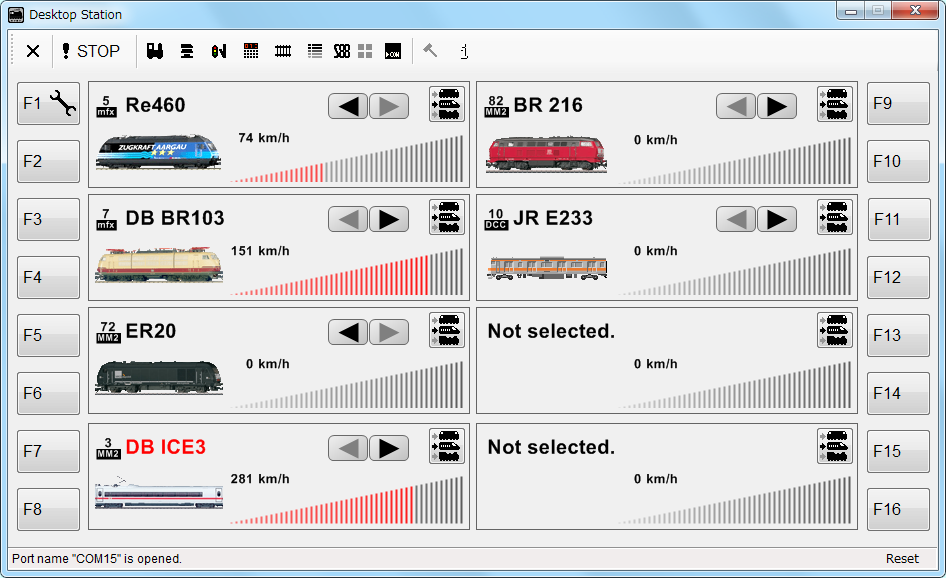Image resolution: width=946 pixels, height=578 pixels.
Task: Click the F16 function button
Action: point(898,509)
